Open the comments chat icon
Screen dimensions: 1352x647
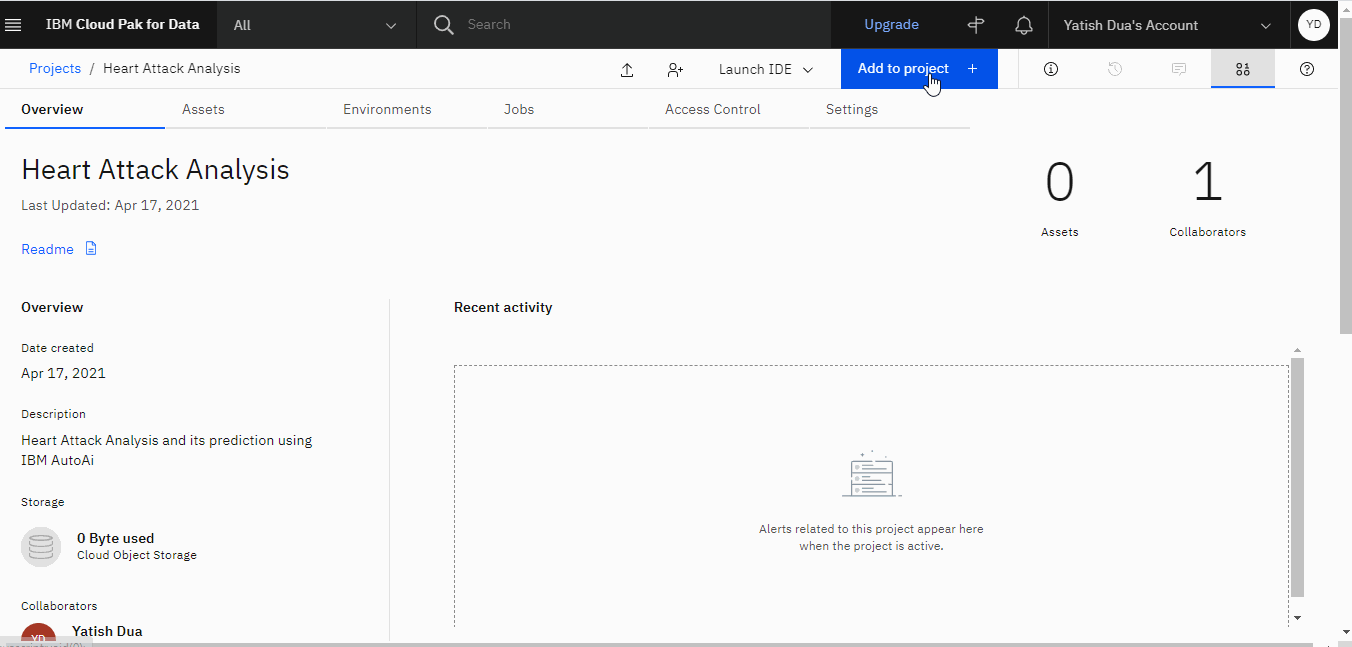click(x=1179, y=69)
